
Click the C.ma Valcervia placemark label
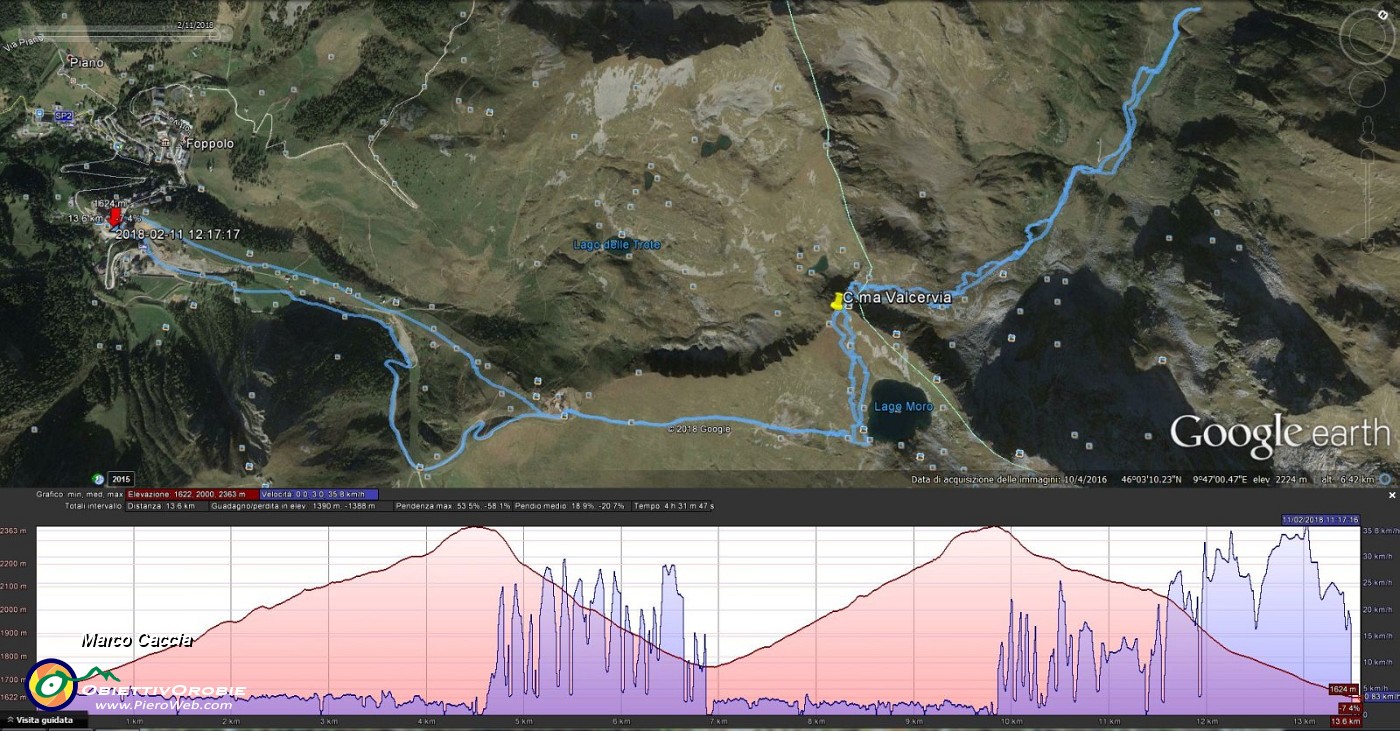coord(897,298)
